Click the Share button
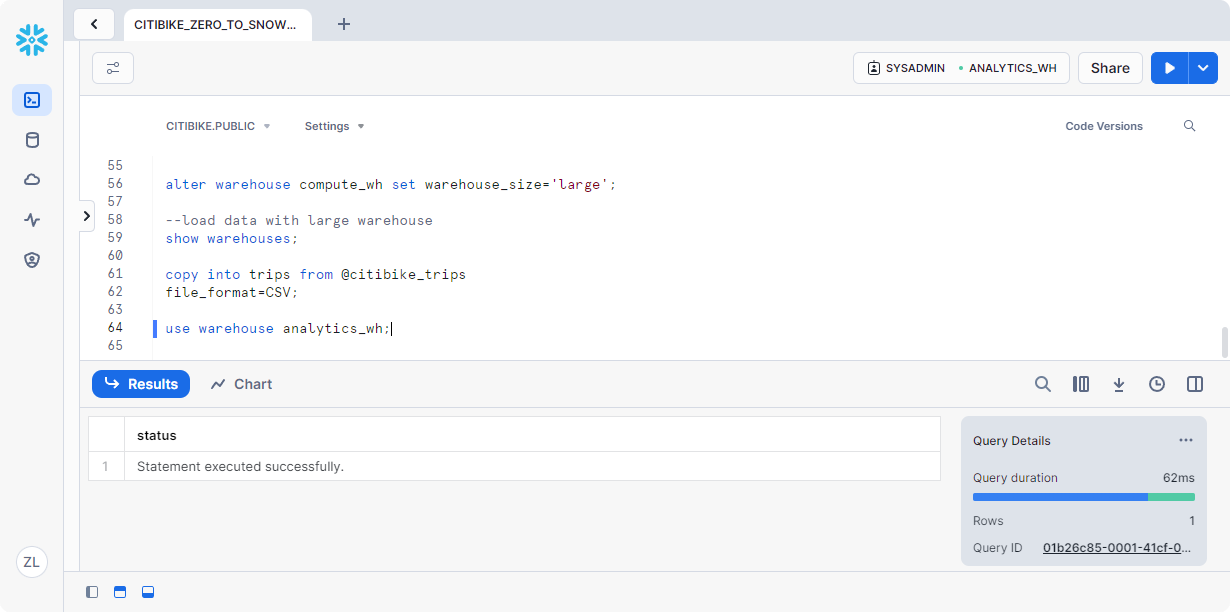Viewport: 1230px width, 612px height. [x=1110, y=68]
